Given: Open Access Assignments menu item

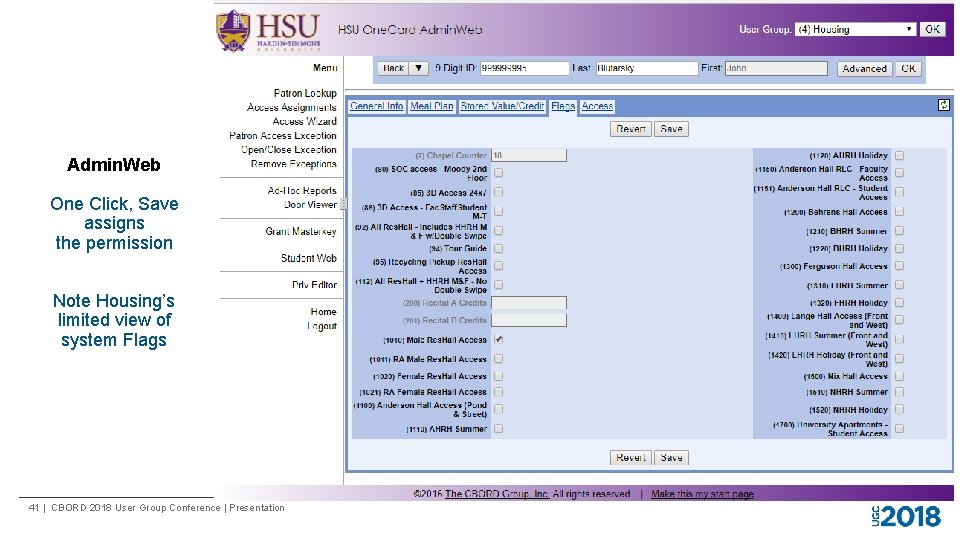Looking at the screenshot, I should click(291, 107).
